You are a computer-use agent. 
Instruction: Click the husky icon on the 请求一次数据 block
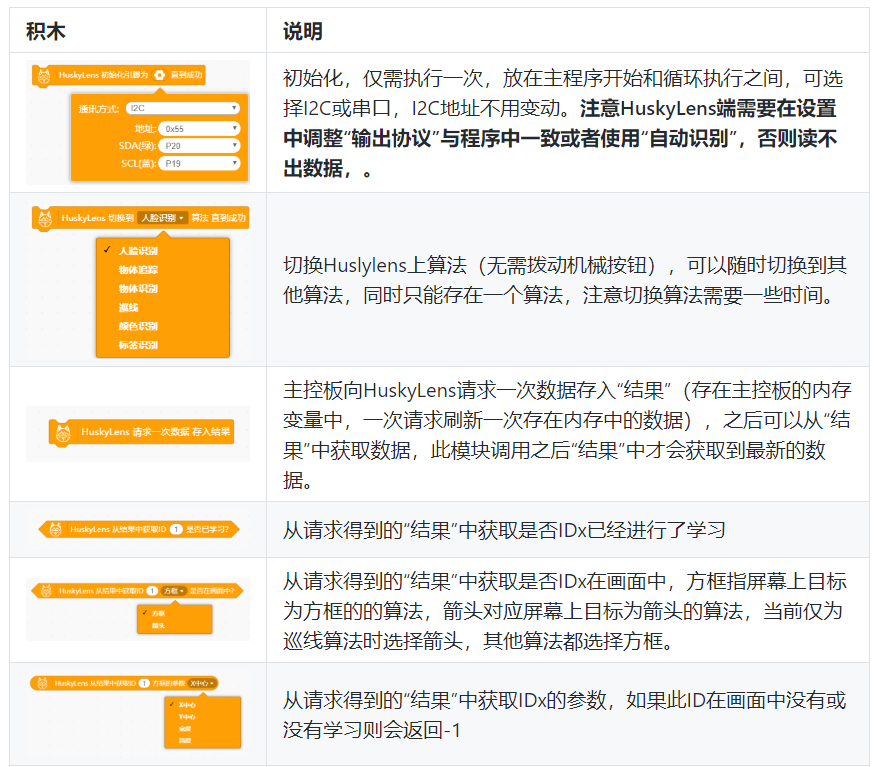63,432
